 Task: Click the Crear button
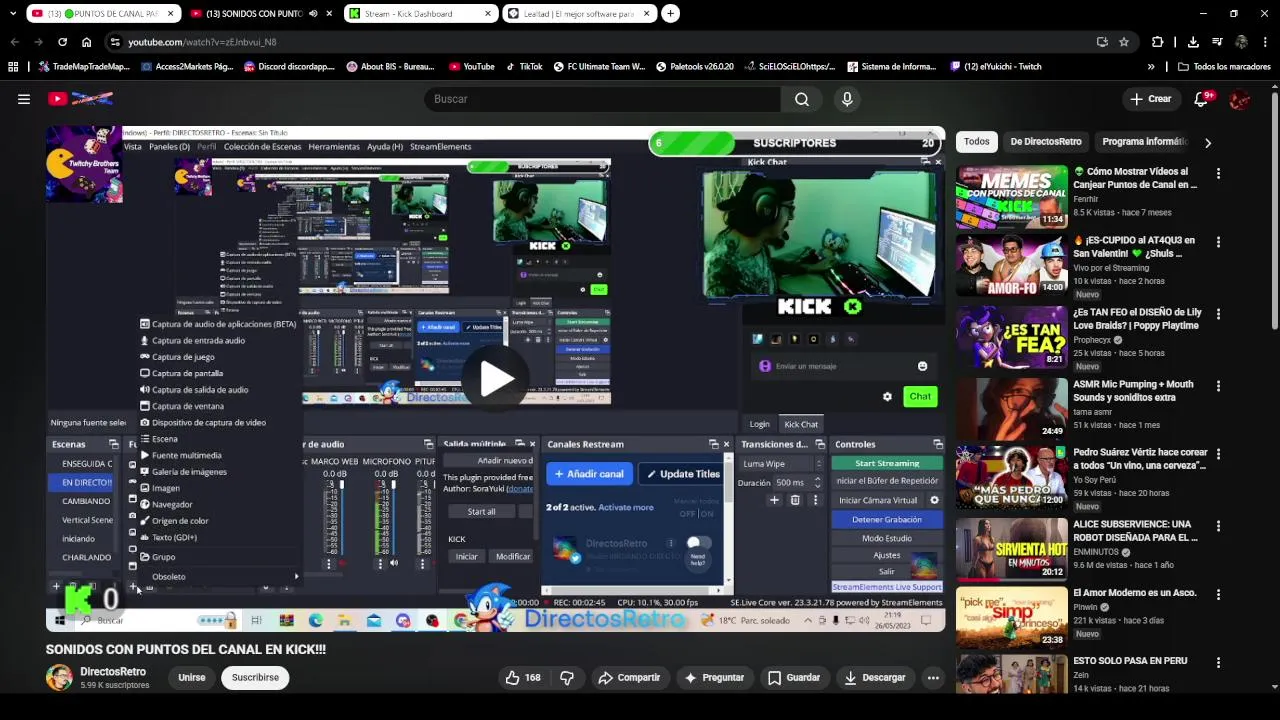1150,99
